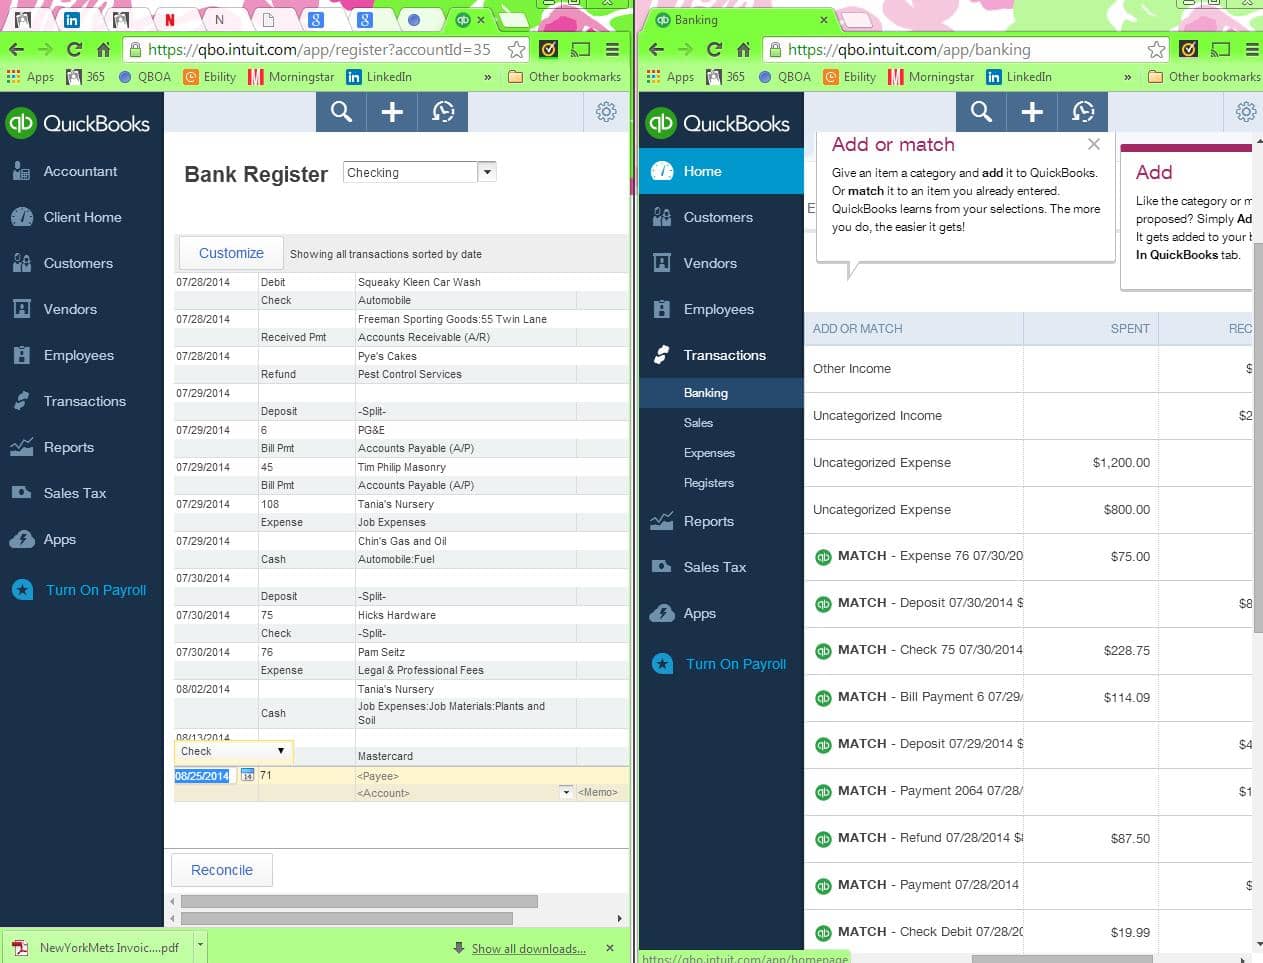
Task: Open LinkedIn bookmark in left browser
Action: point(379,77)
